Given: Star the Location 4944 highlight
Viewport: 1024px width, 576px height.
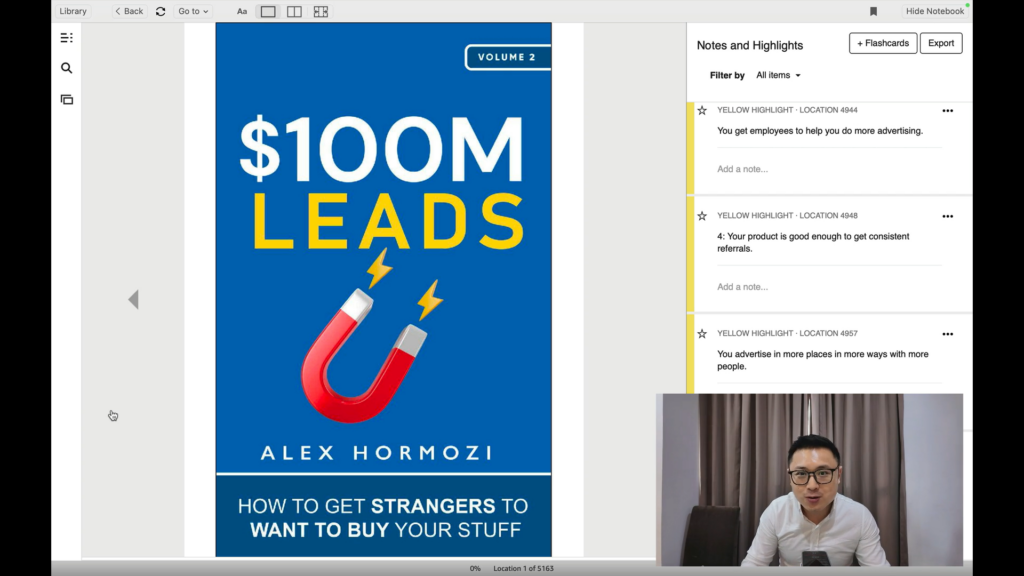Looking at the screenshot, I should pos(702,110).
